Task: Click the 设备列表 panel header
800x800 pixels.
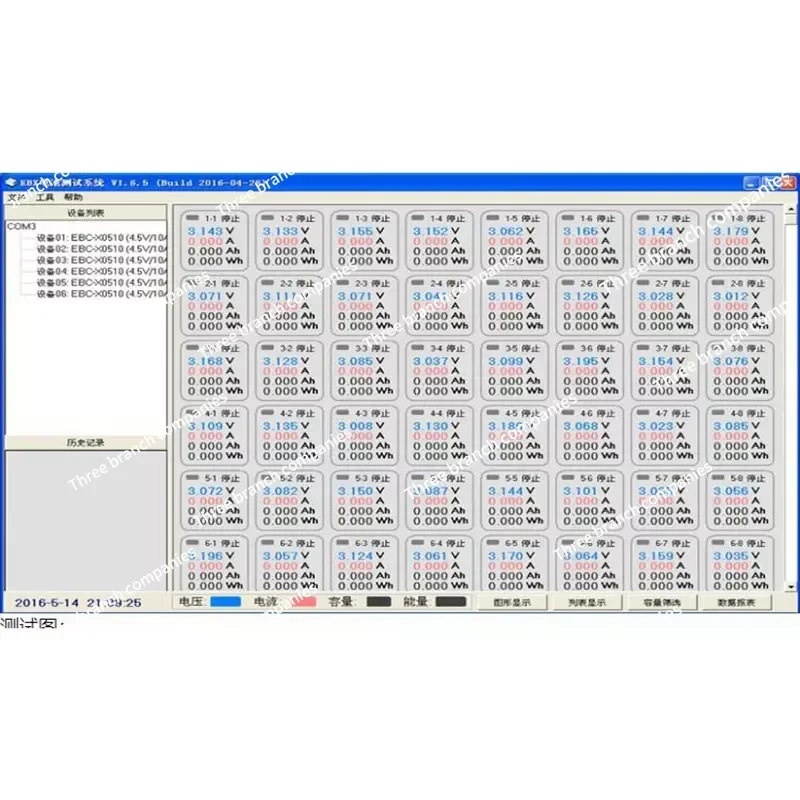Action: click(86, 213)
